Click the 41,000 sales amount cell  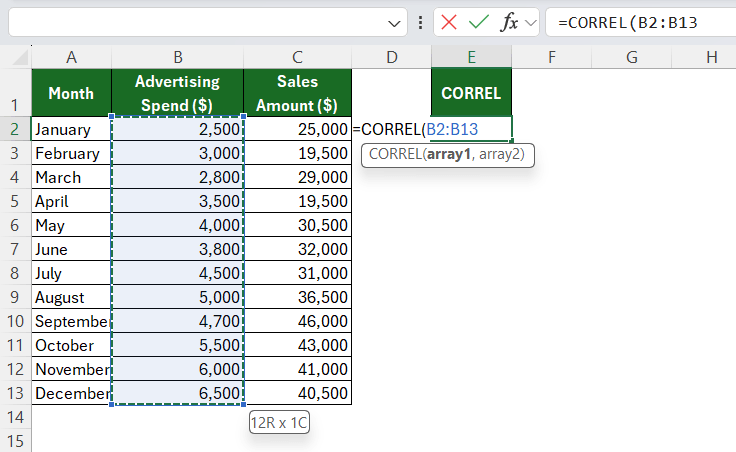(297, 369)
